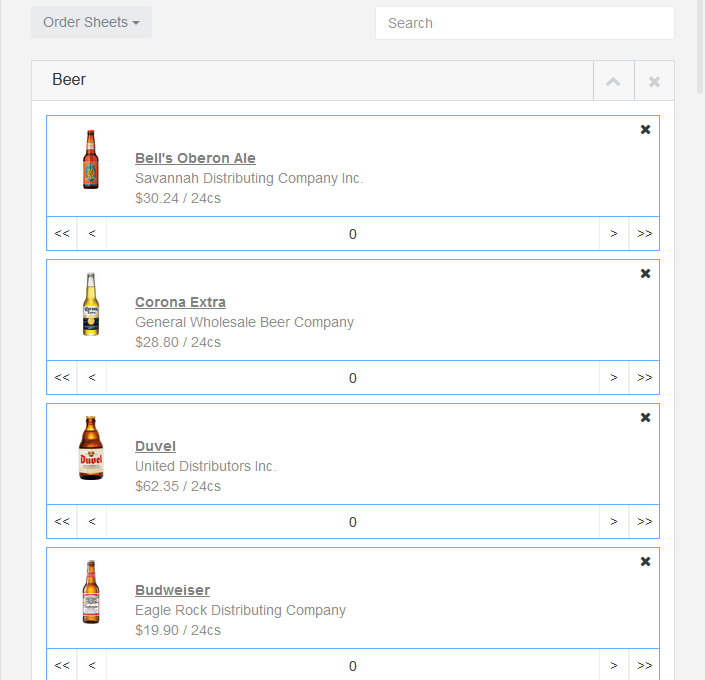Jump Corona Extra quantity up with >> button
This screenshot has height=680, width=705.
pyautogui.click(x=644, y=378)
